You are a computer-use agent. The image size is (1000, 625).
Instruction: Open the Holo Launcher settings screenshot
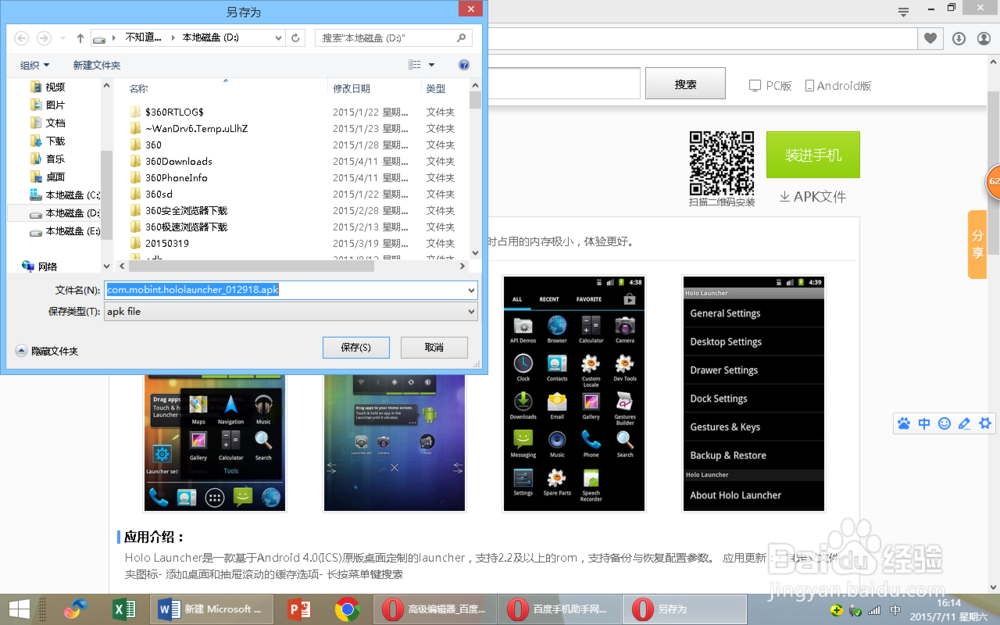pos(753,393)
